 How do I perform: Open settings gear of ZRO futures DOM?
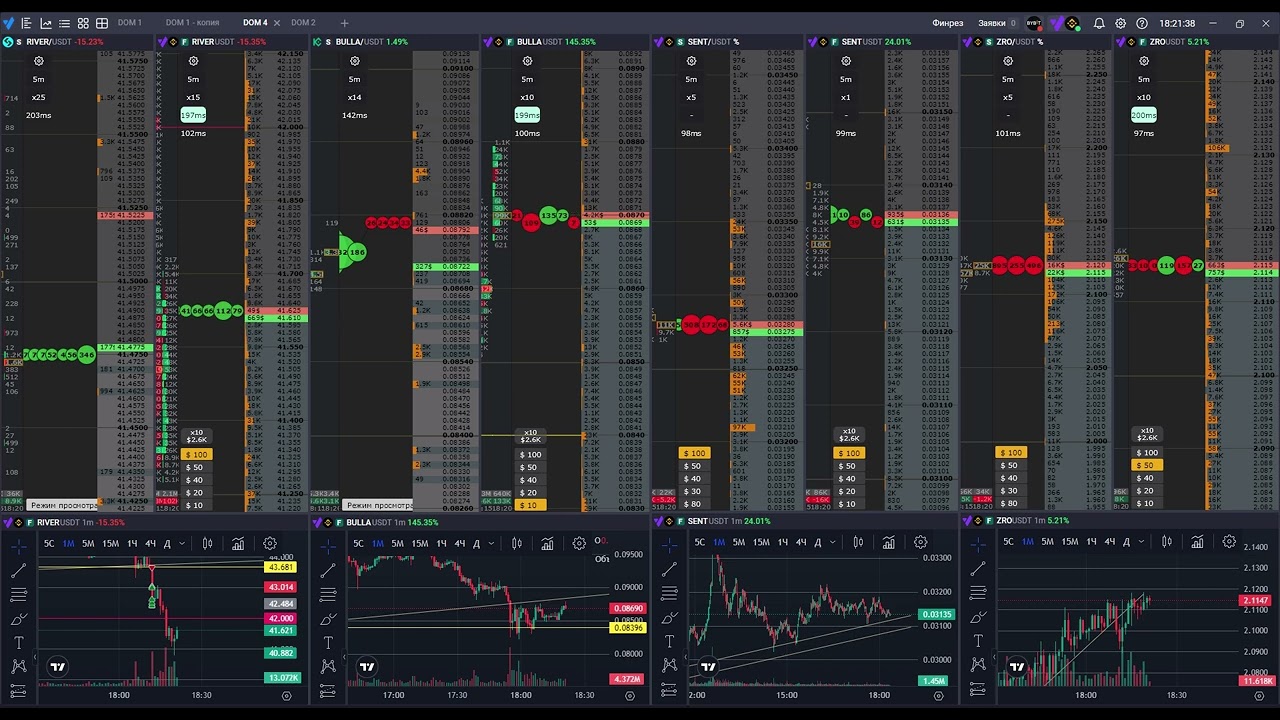point(1144,61)
